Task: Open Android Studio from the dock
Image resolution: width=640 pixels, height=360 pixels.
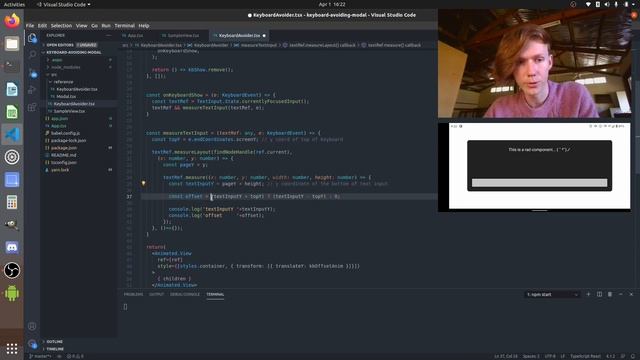Action: pos(12,293)
